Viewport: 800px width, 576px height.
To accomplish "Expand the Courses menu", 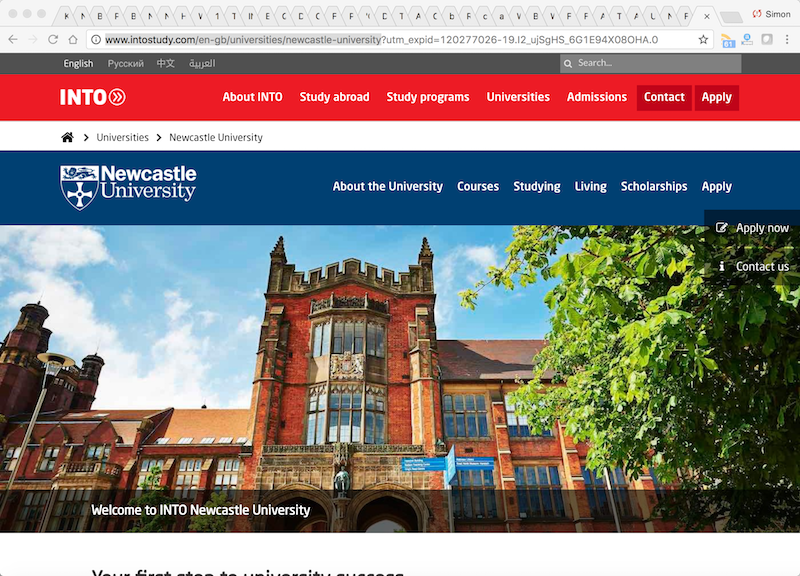I will 478,187.
